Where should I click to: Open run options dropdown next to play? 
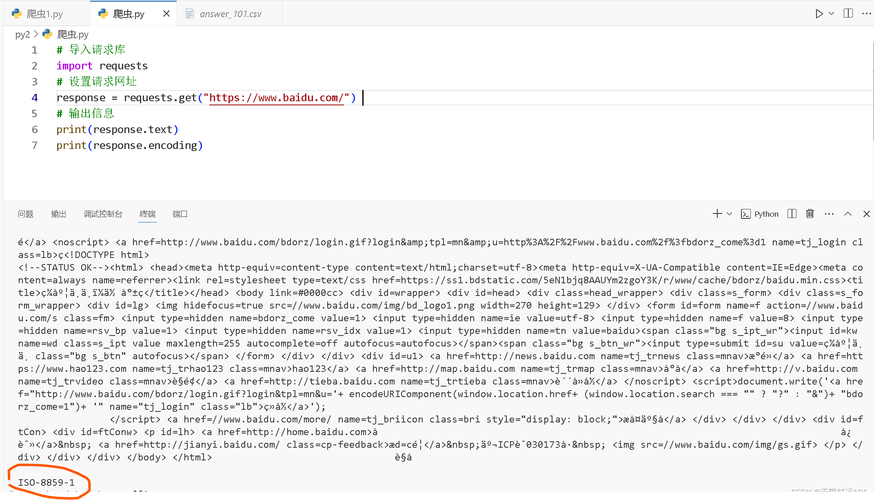831,13
